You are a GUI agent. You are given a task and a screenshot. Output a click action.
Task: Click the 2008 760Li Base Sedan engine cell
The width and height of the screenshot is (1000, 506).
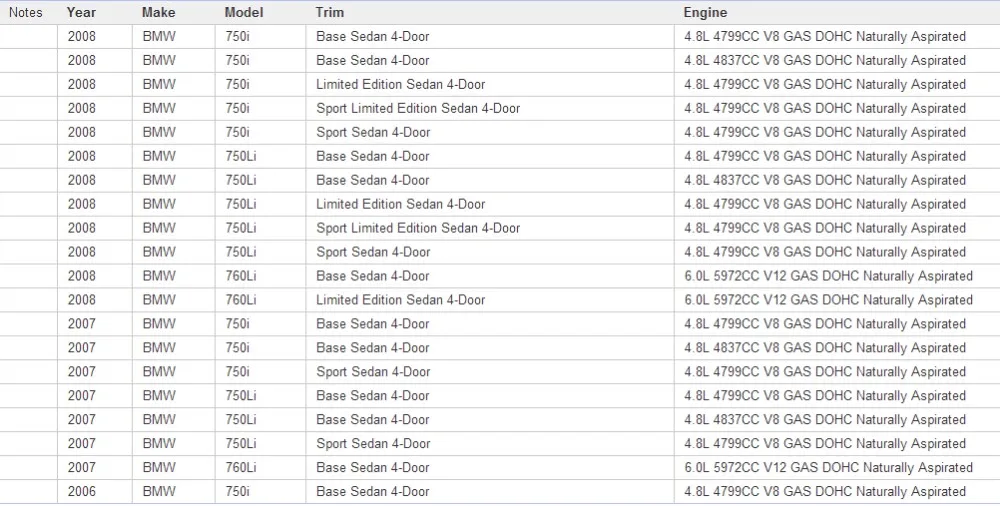tap(837, 276)
